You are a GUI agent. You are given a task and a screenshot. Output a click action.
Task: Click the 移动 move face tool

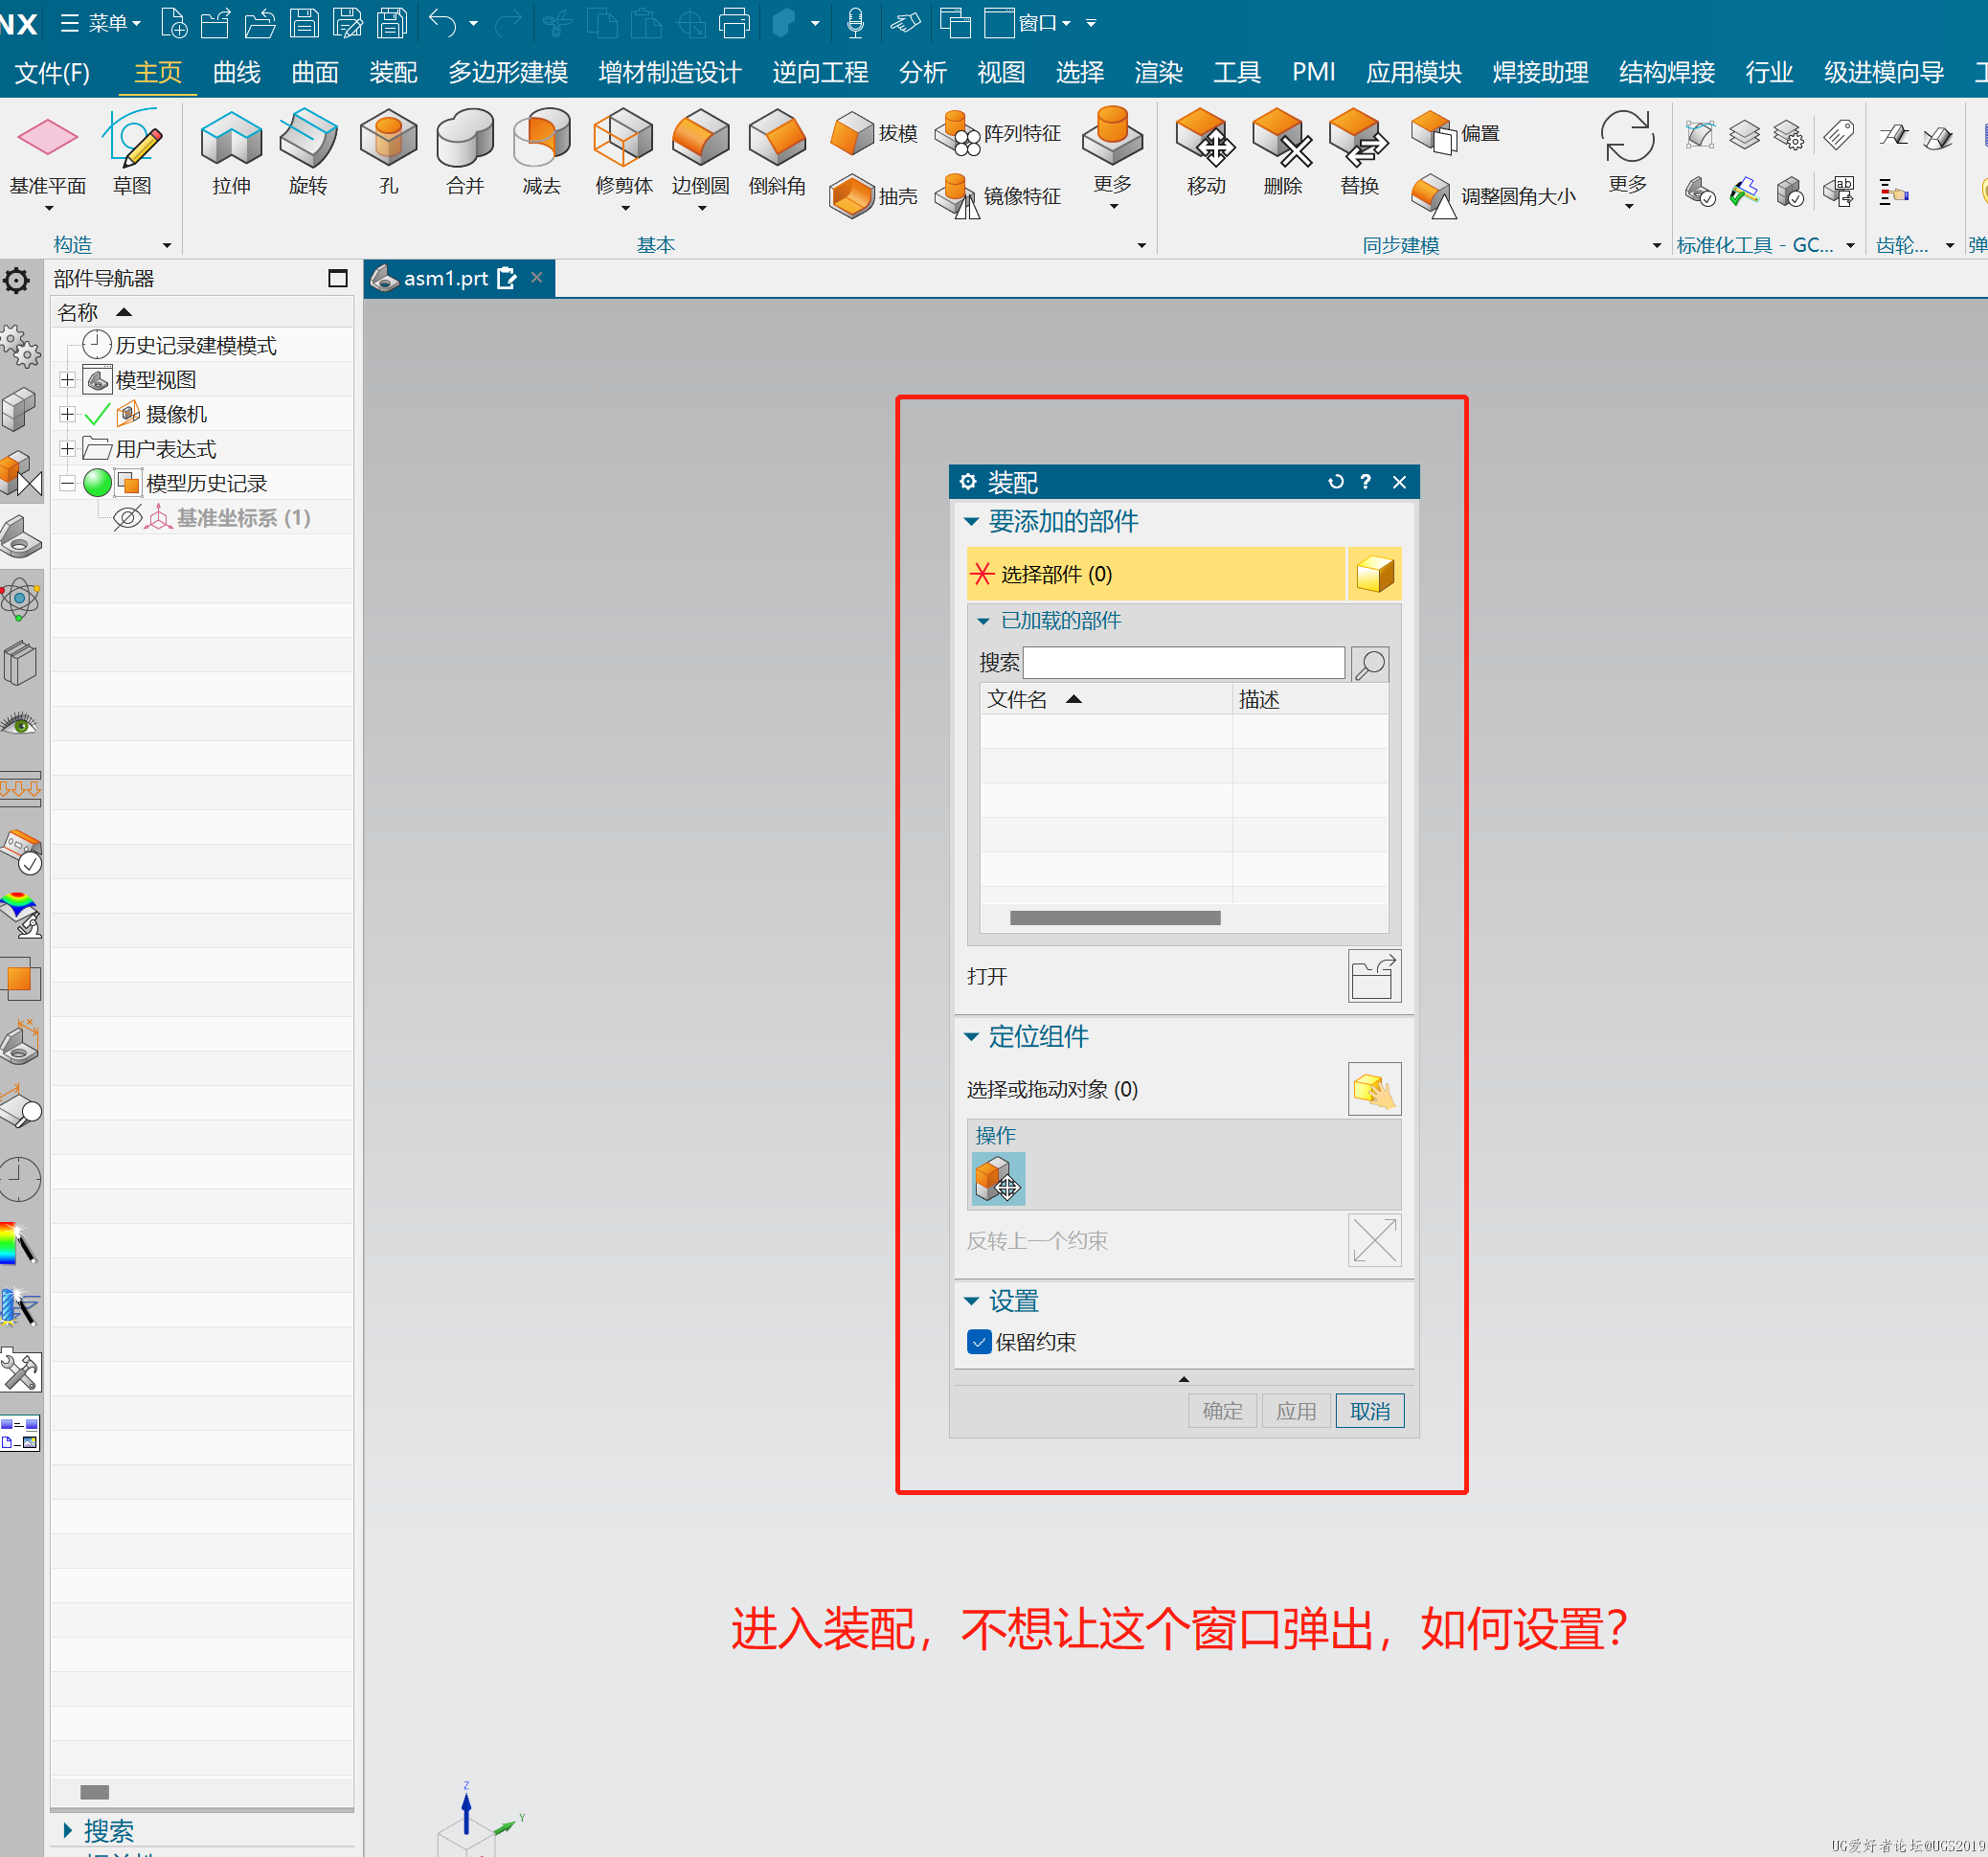[1205, 152]
